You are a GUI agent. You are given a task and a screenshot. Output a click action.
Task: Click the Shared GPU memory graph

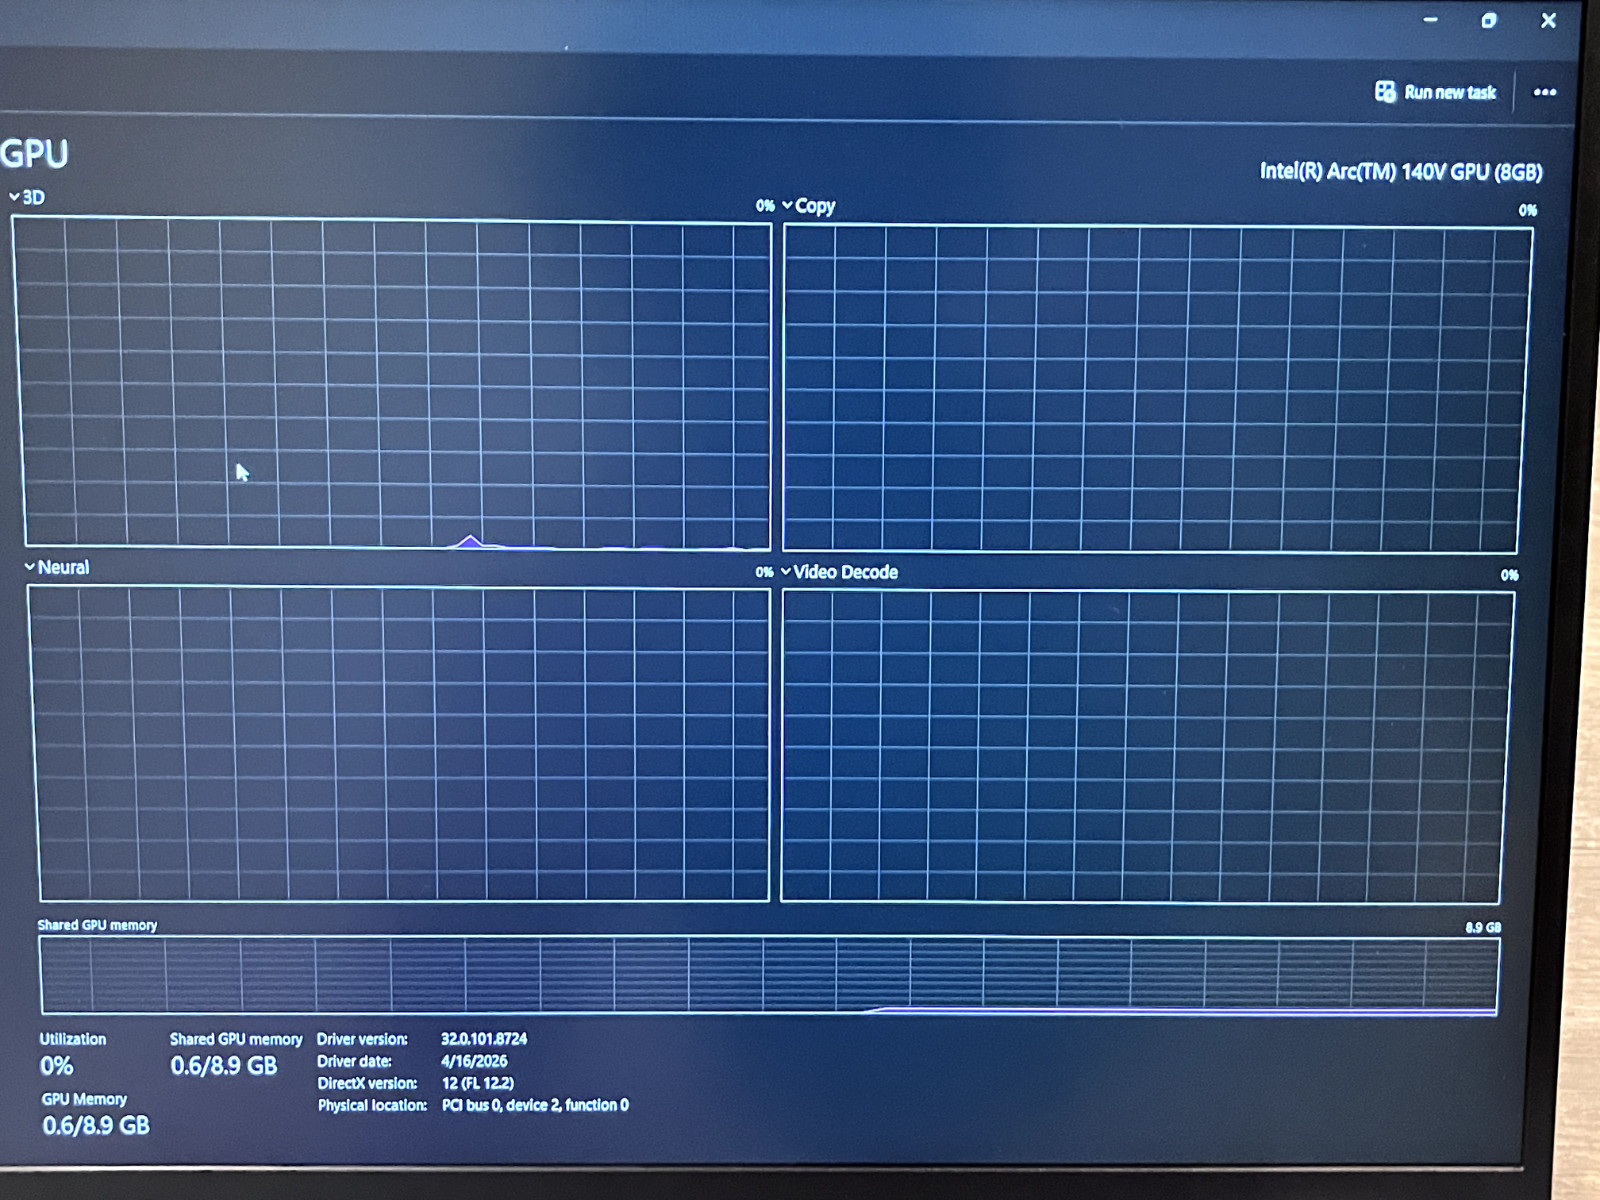pyautogui.click(x=769, y=975)
